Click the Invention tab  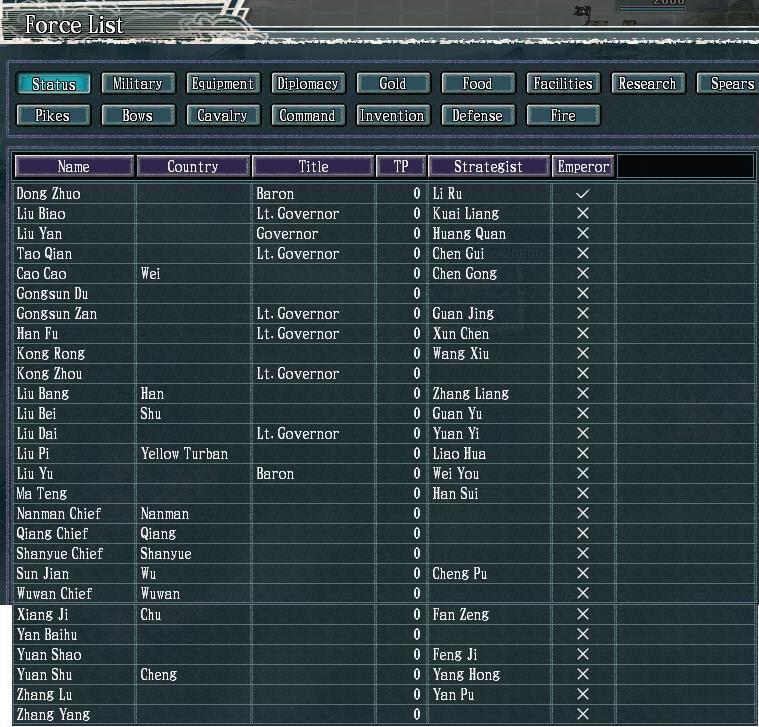(392, 116)
